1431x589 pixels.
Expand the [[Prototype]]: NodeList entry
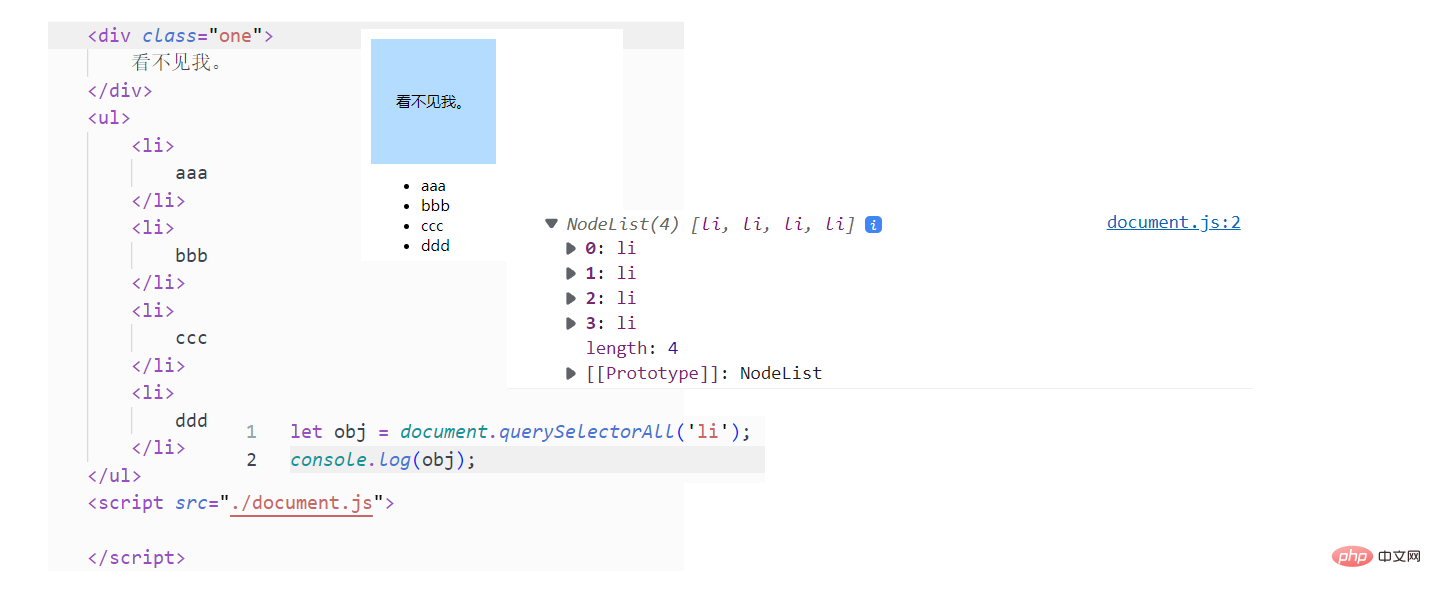[x=571, y=373]
